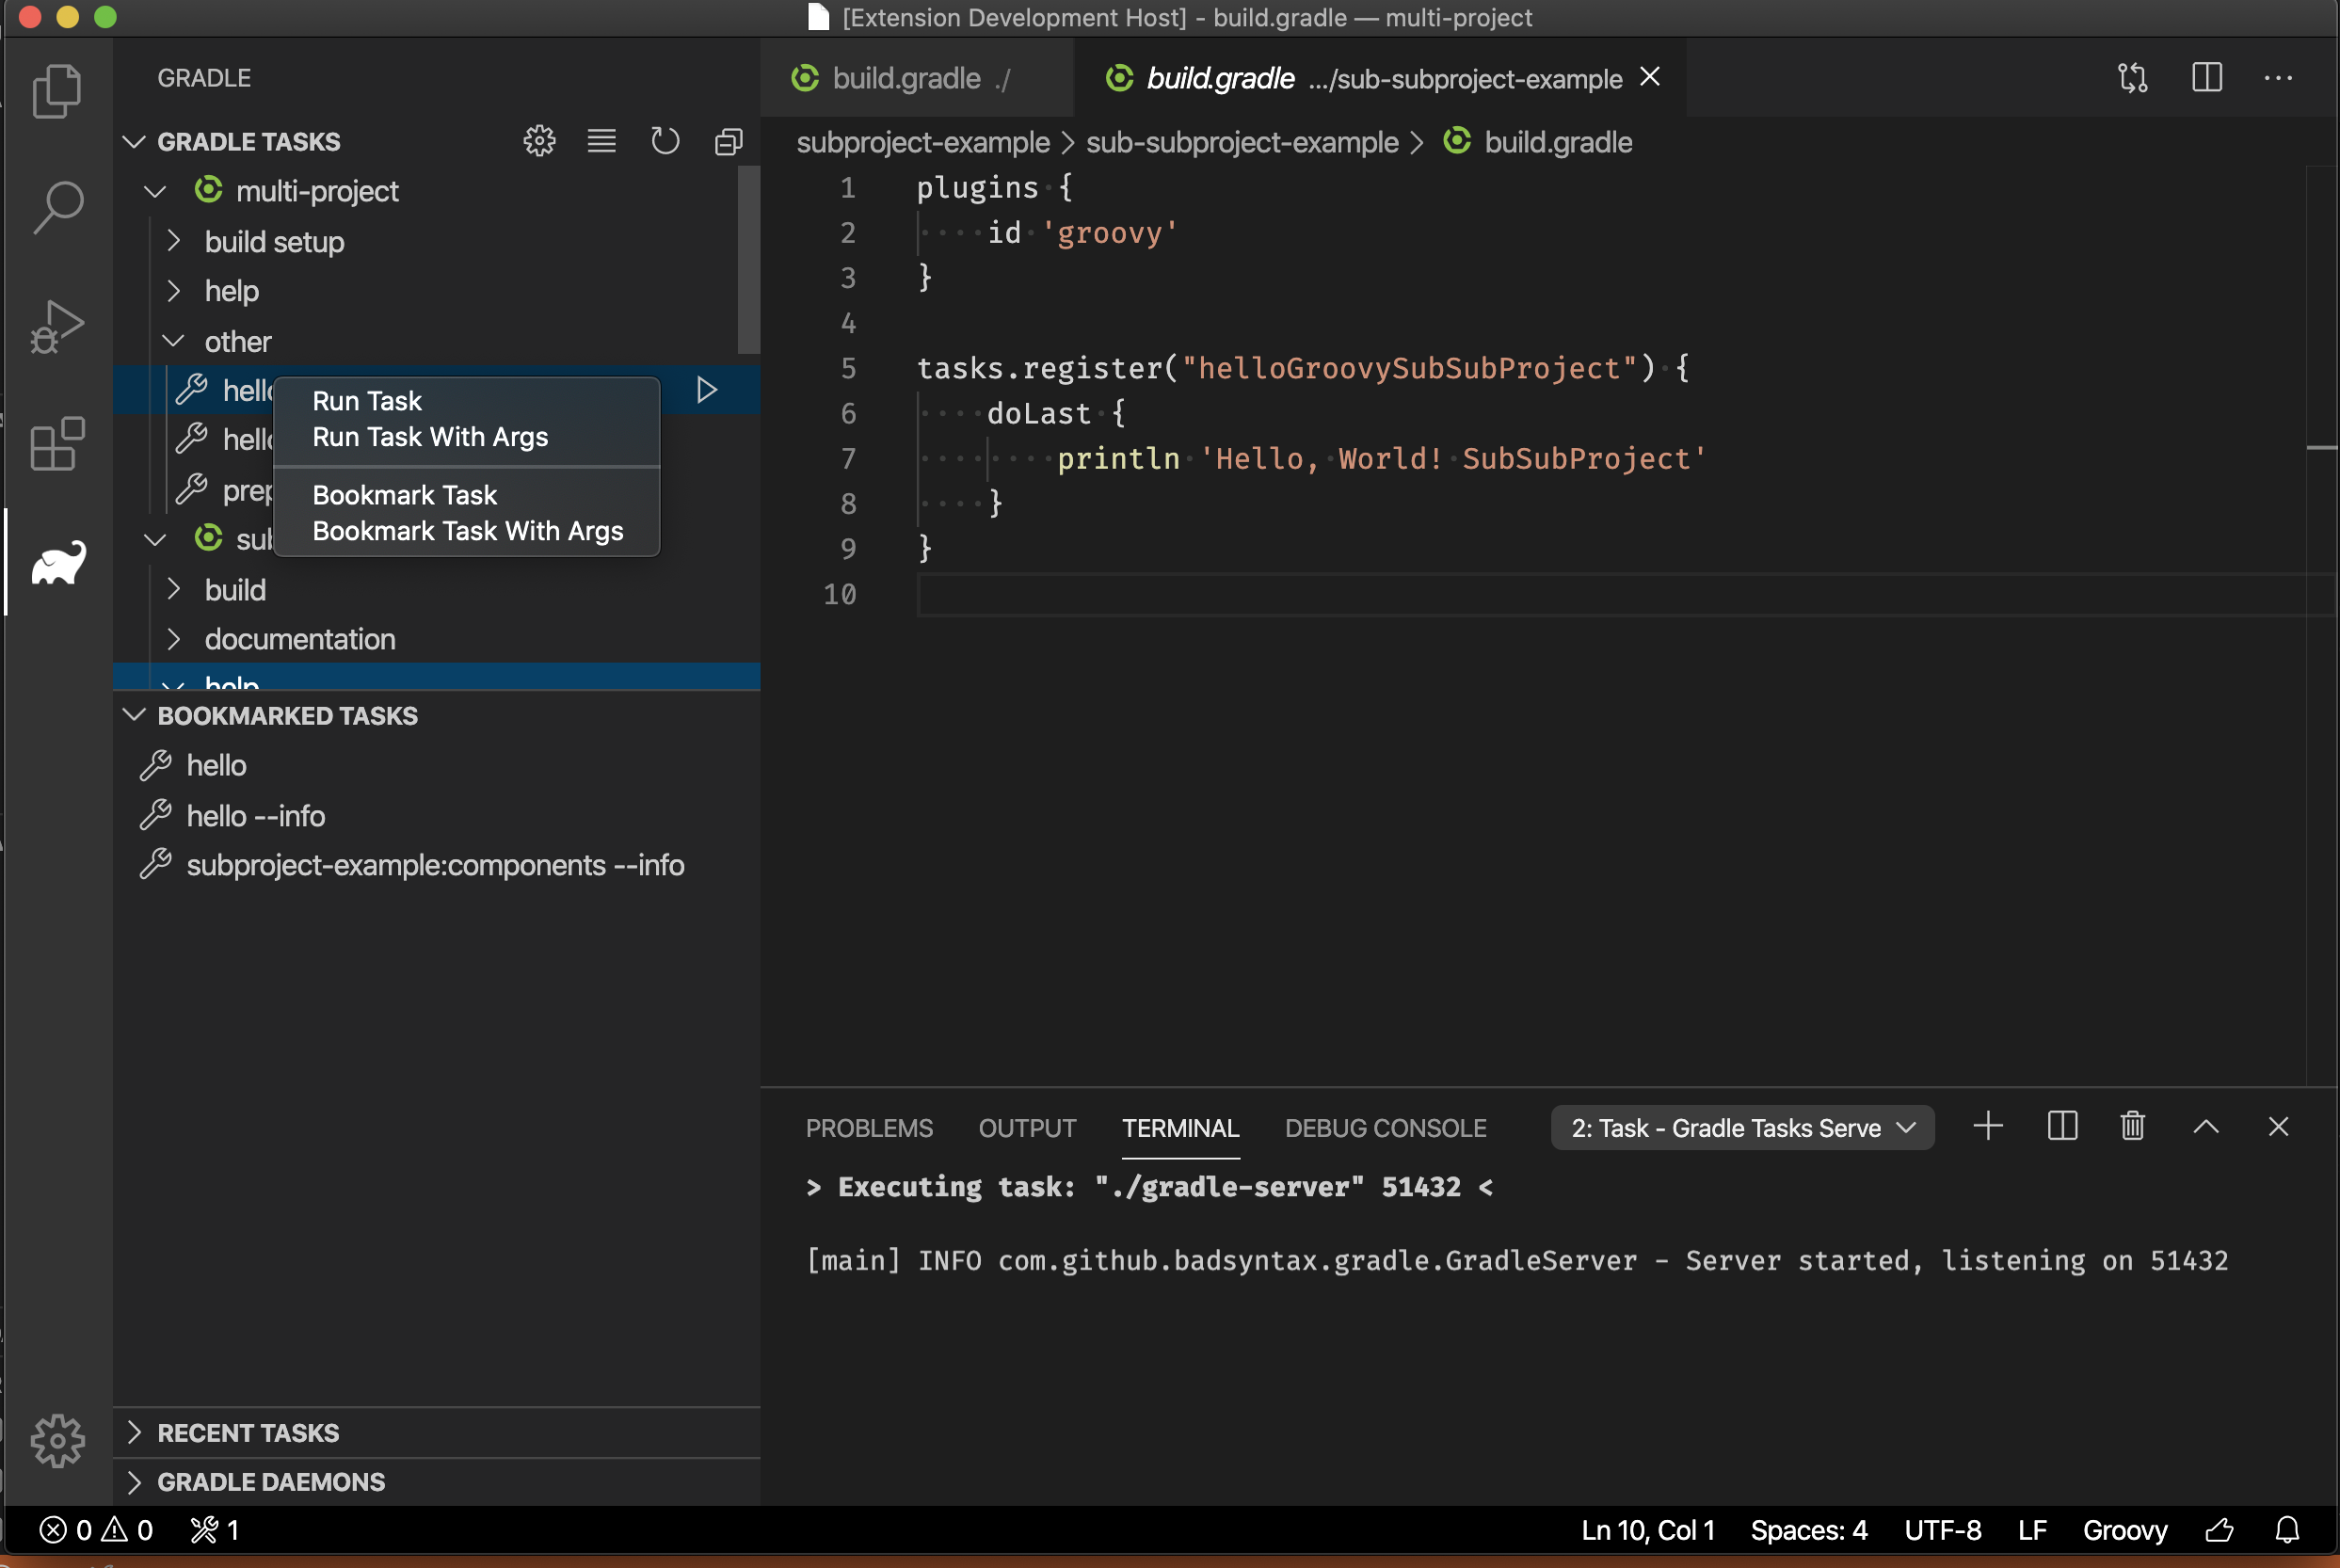Switch to the PROBLEMS tab
This screenshot has width=2340, height=1568.
[868, 1127]
